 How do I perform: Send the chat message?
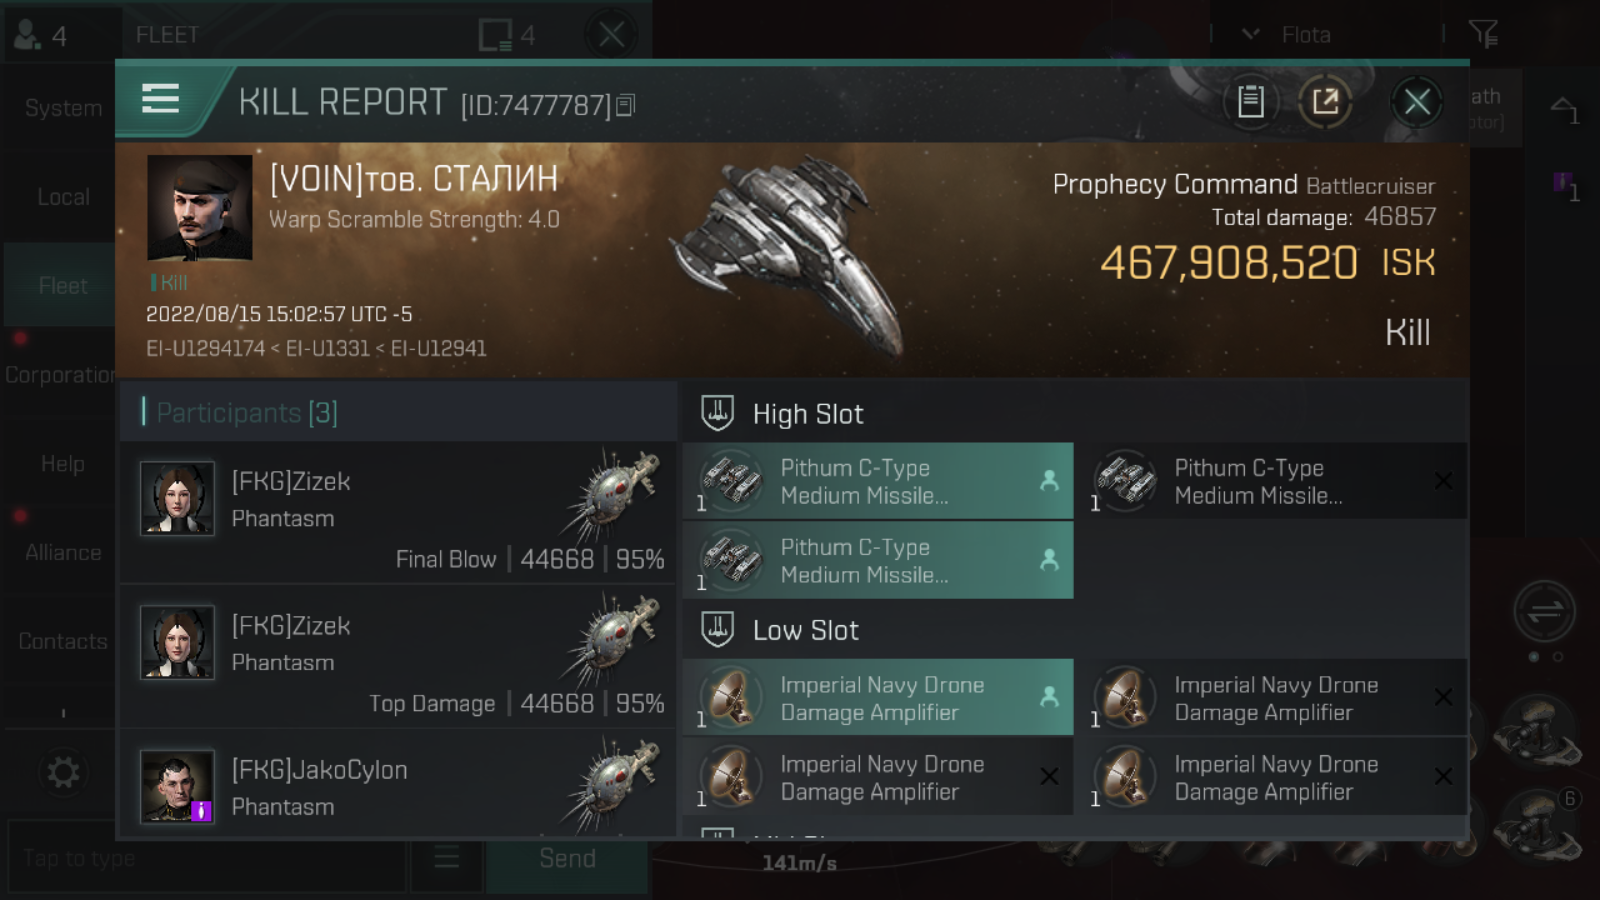pyautogui.click(x=567, y=859)
